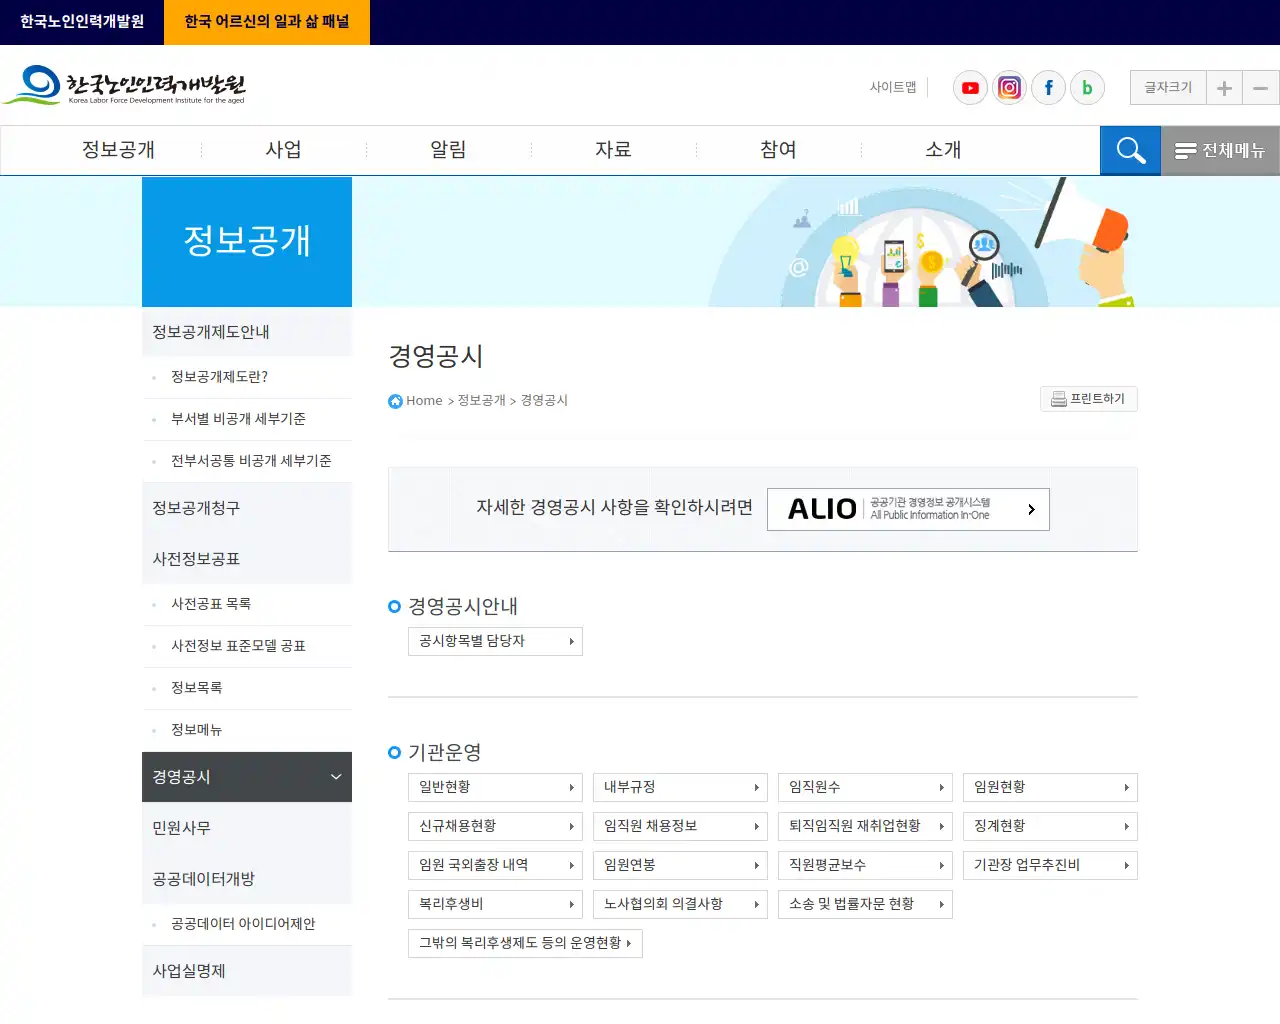Open 민원사무 in sidebar

(x=247, y=828)
